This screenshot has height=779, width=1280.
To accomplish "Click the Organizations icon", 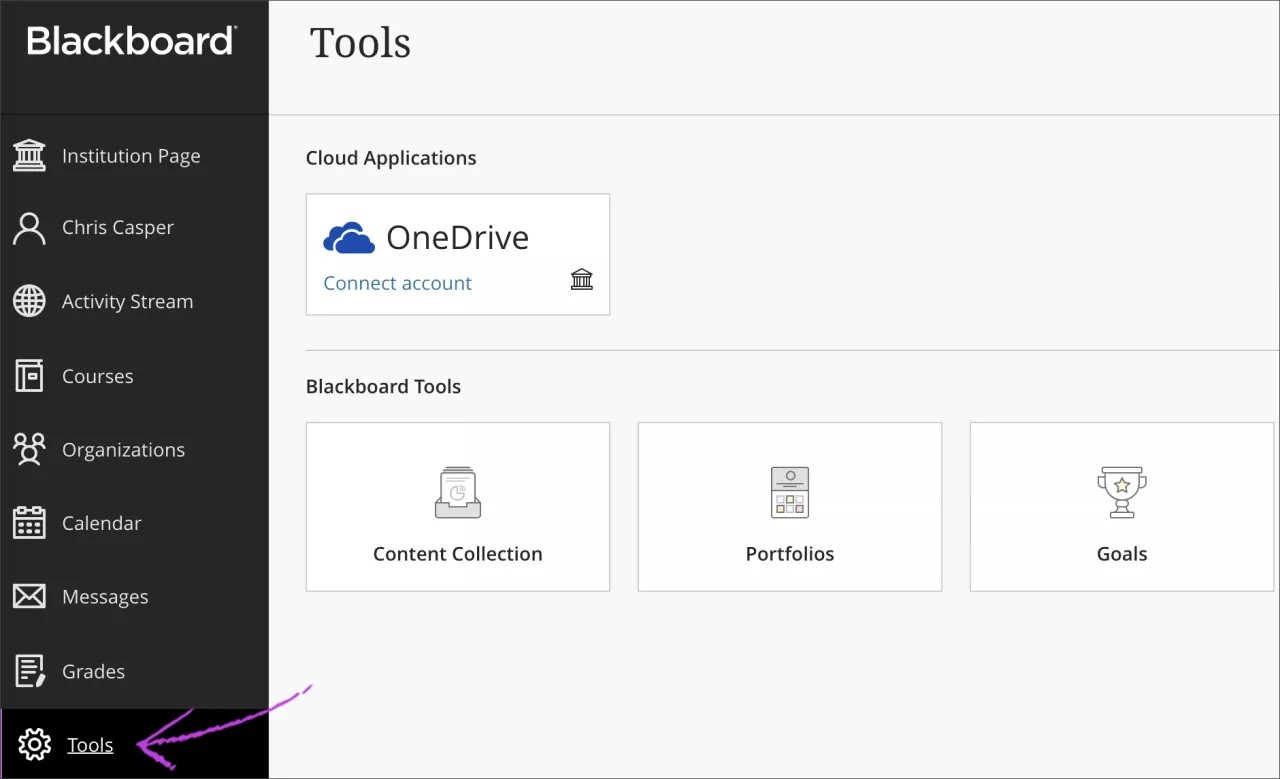I will 29,449.
